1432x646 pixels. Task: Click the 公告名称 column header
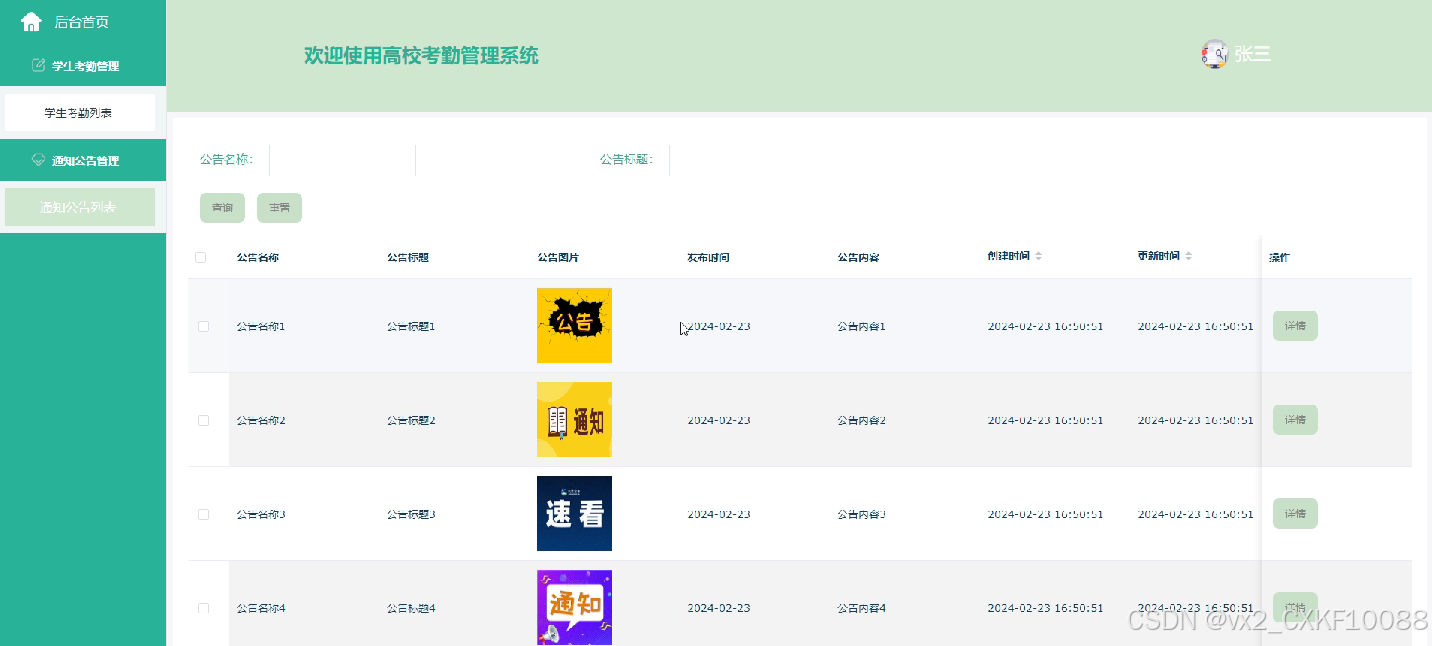tap(258, 257)
